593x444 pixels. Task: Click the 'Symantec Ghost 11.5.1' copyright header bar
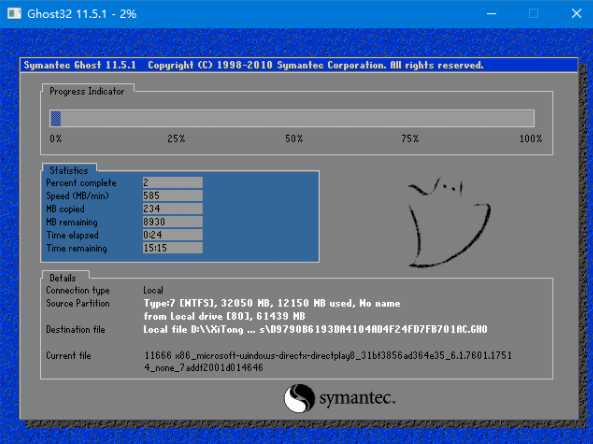coord(299,65)
